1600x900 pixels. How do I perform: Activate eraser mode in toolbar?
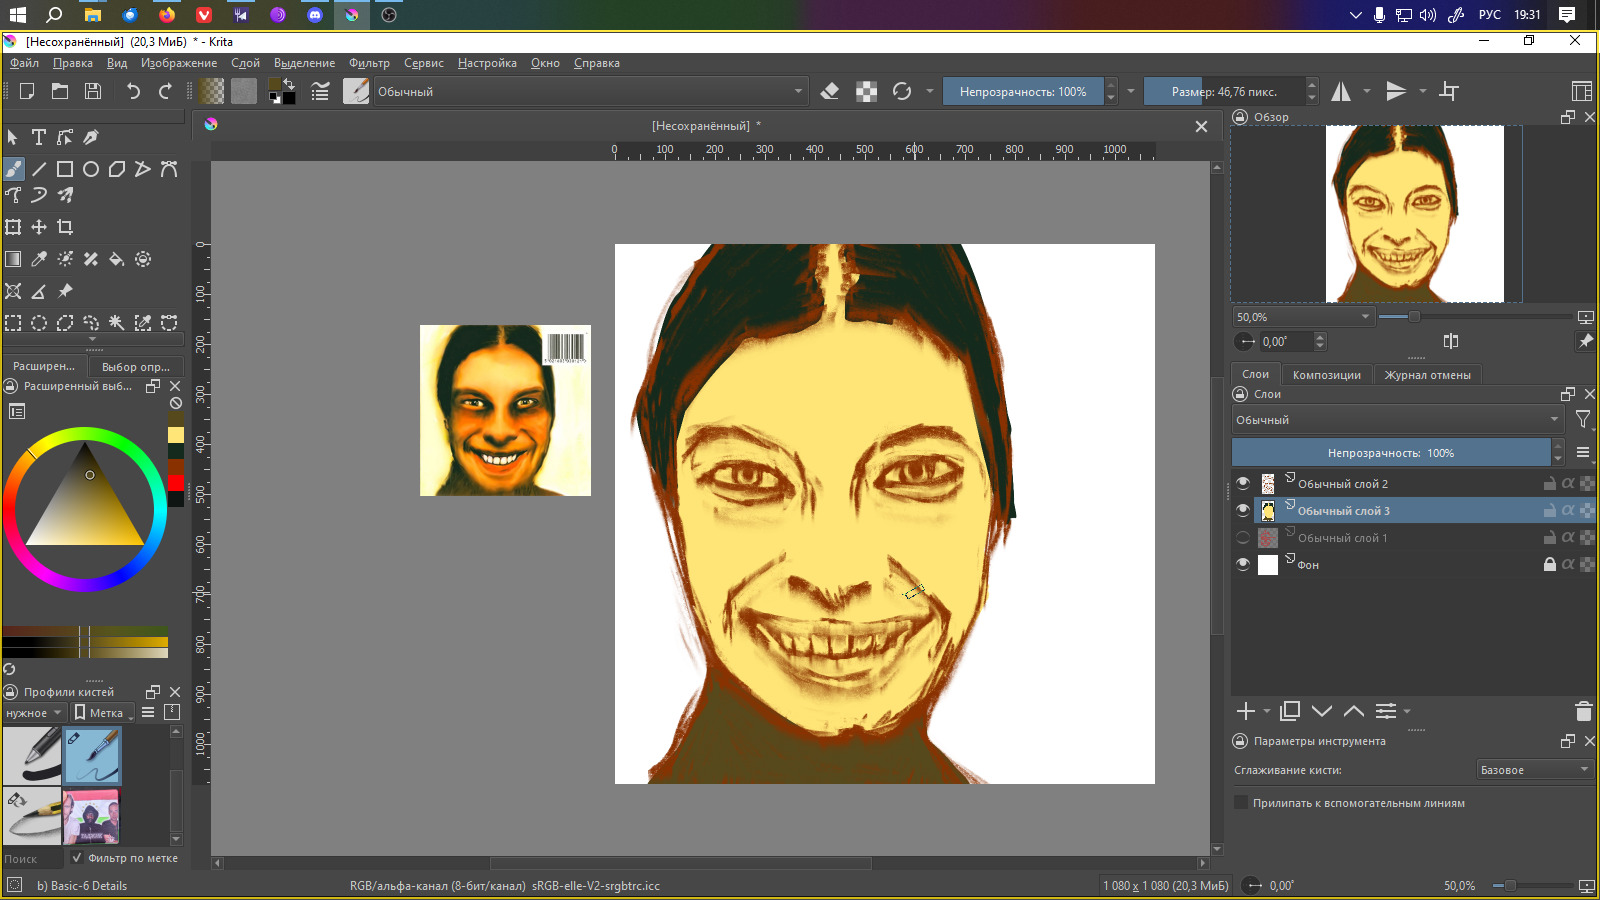coord(829,92)
